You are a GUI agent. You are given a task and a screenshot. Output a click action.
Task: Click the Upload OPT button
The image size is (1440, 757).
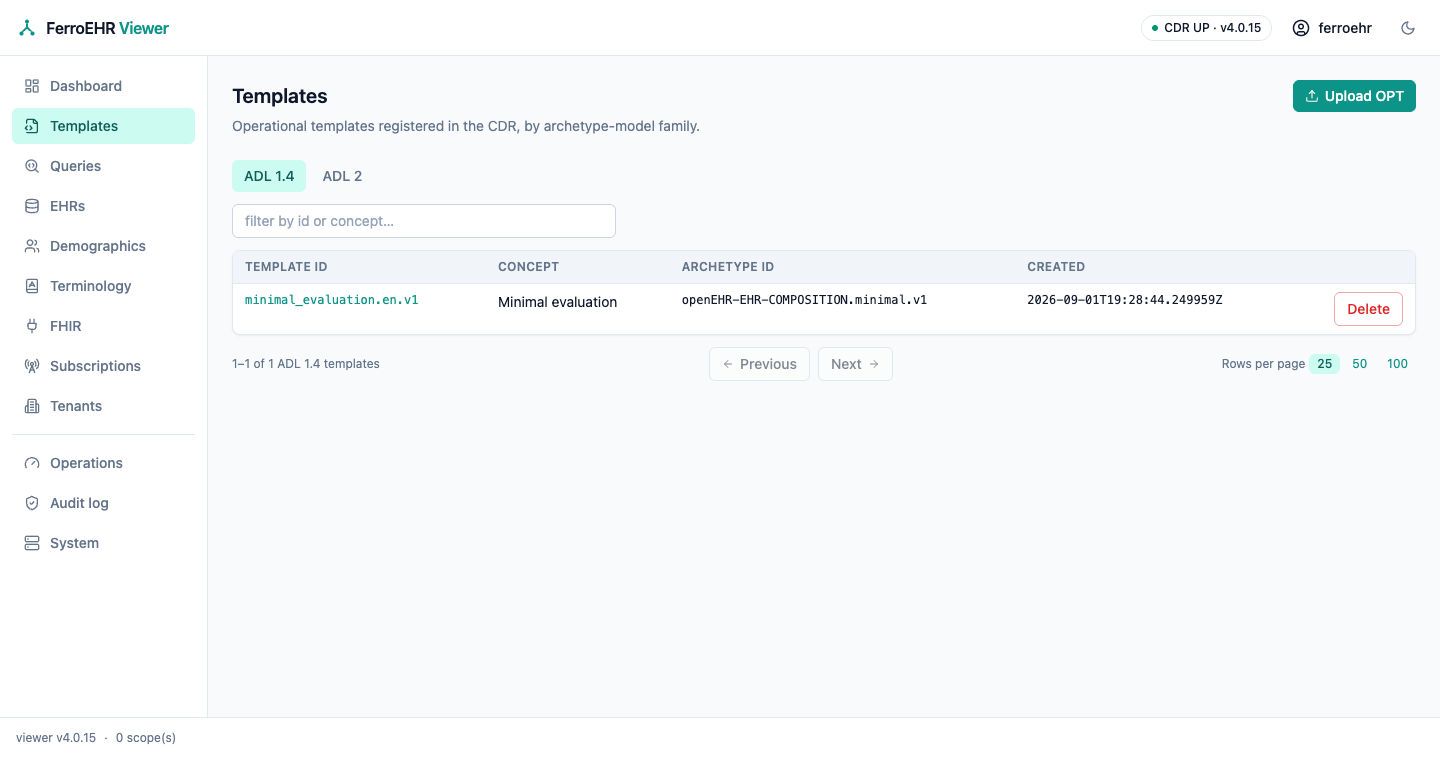click(x=1354, y=96)
